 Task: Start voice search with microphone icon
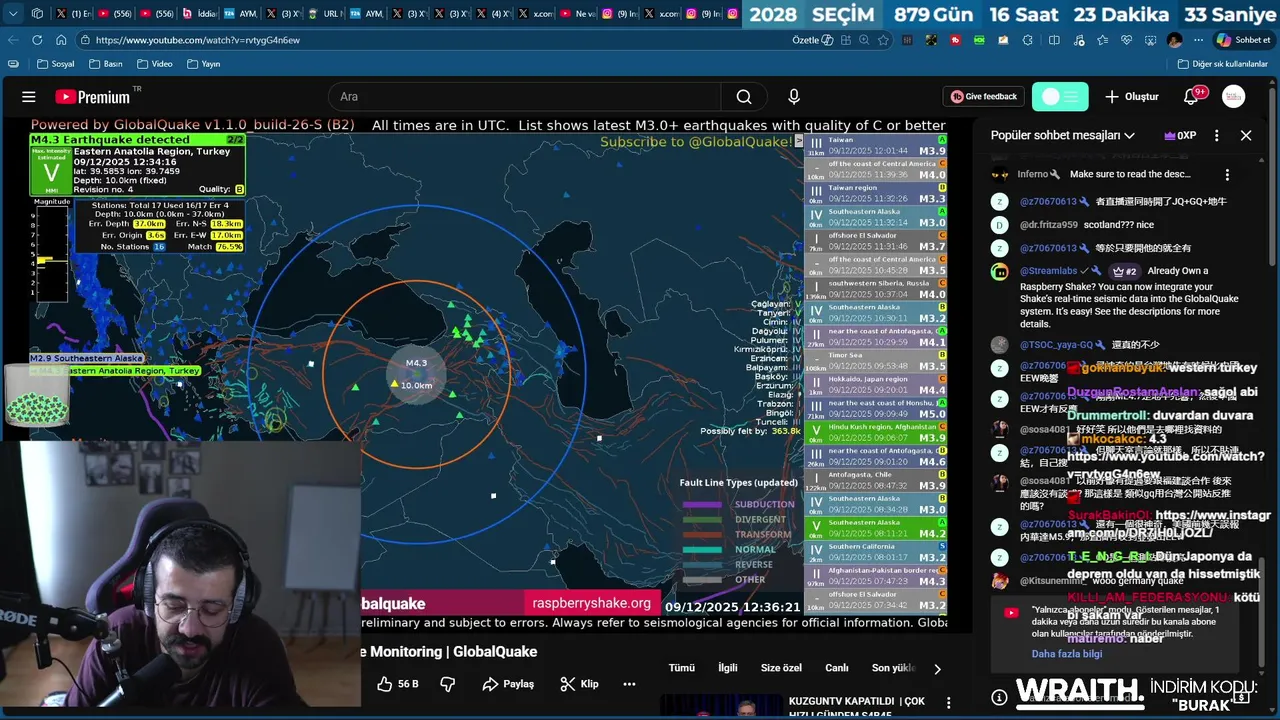[x=794, y=97]
